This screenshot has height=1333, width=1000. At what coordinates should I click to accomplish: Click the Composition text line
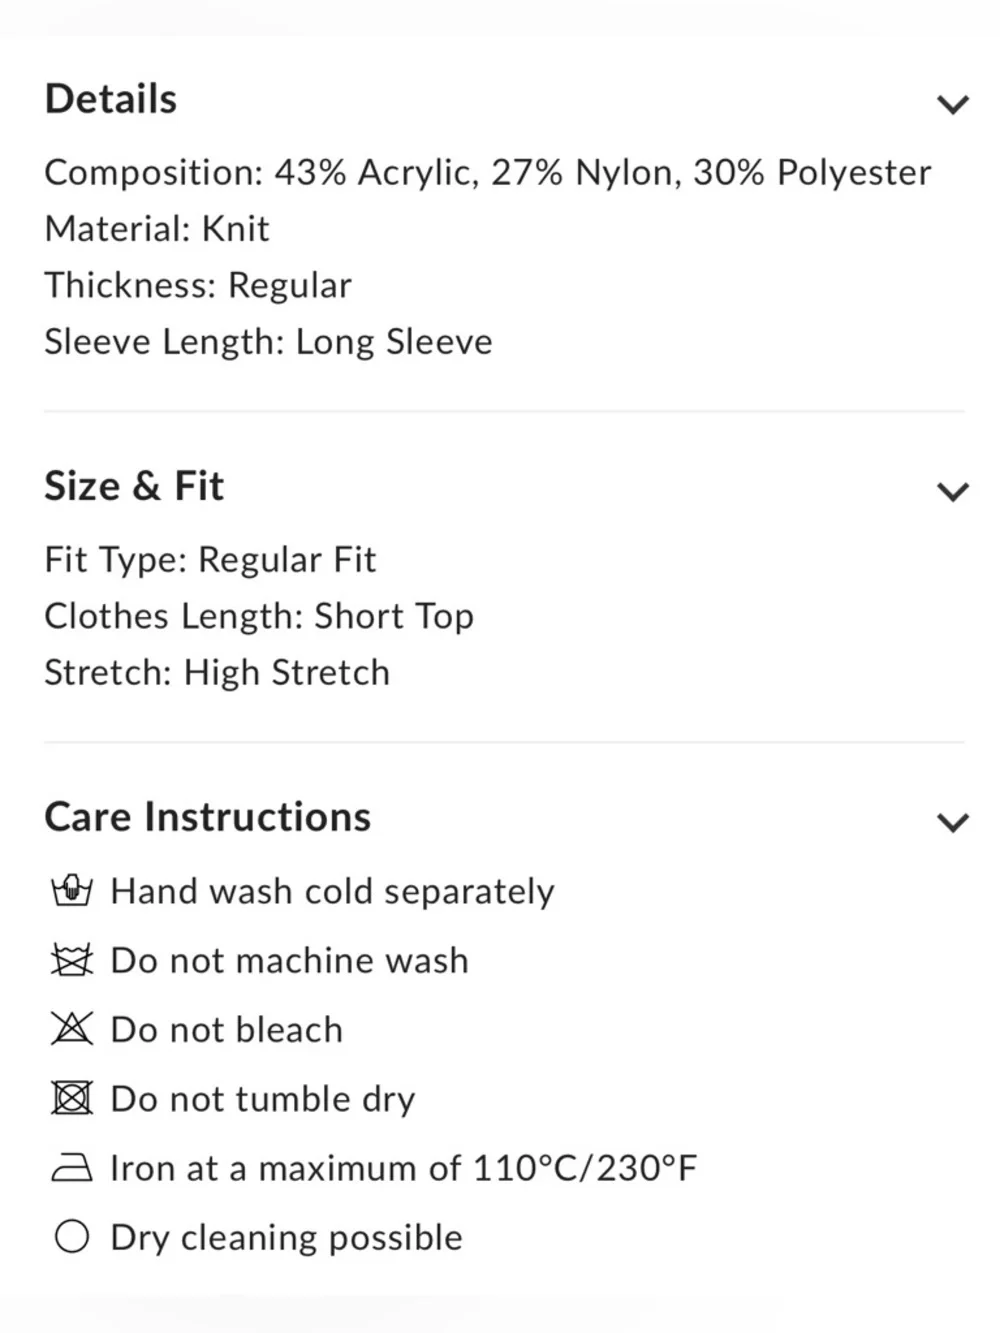click(487, 172)
